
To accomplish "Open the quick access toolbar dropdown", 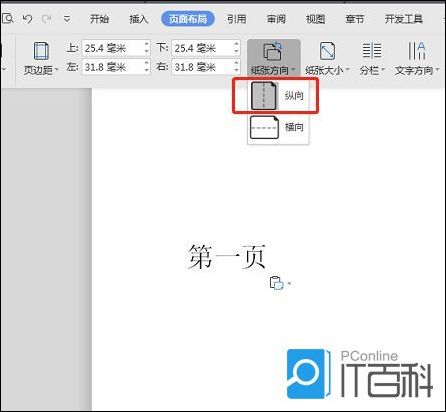I will tap(67, 19).
